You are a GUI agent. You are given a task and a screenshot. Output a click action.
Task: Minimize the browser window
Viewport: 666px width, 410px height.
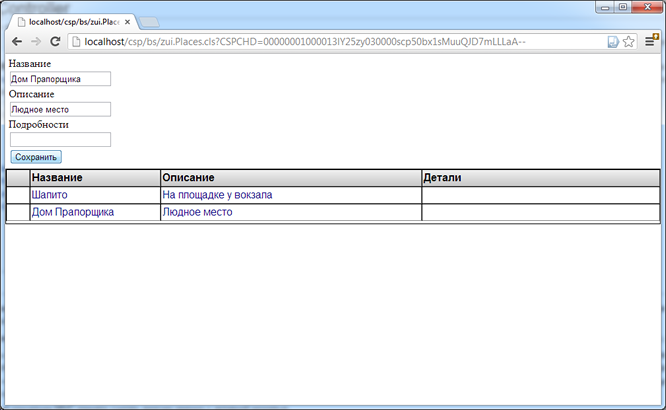(x=605, y=7)
